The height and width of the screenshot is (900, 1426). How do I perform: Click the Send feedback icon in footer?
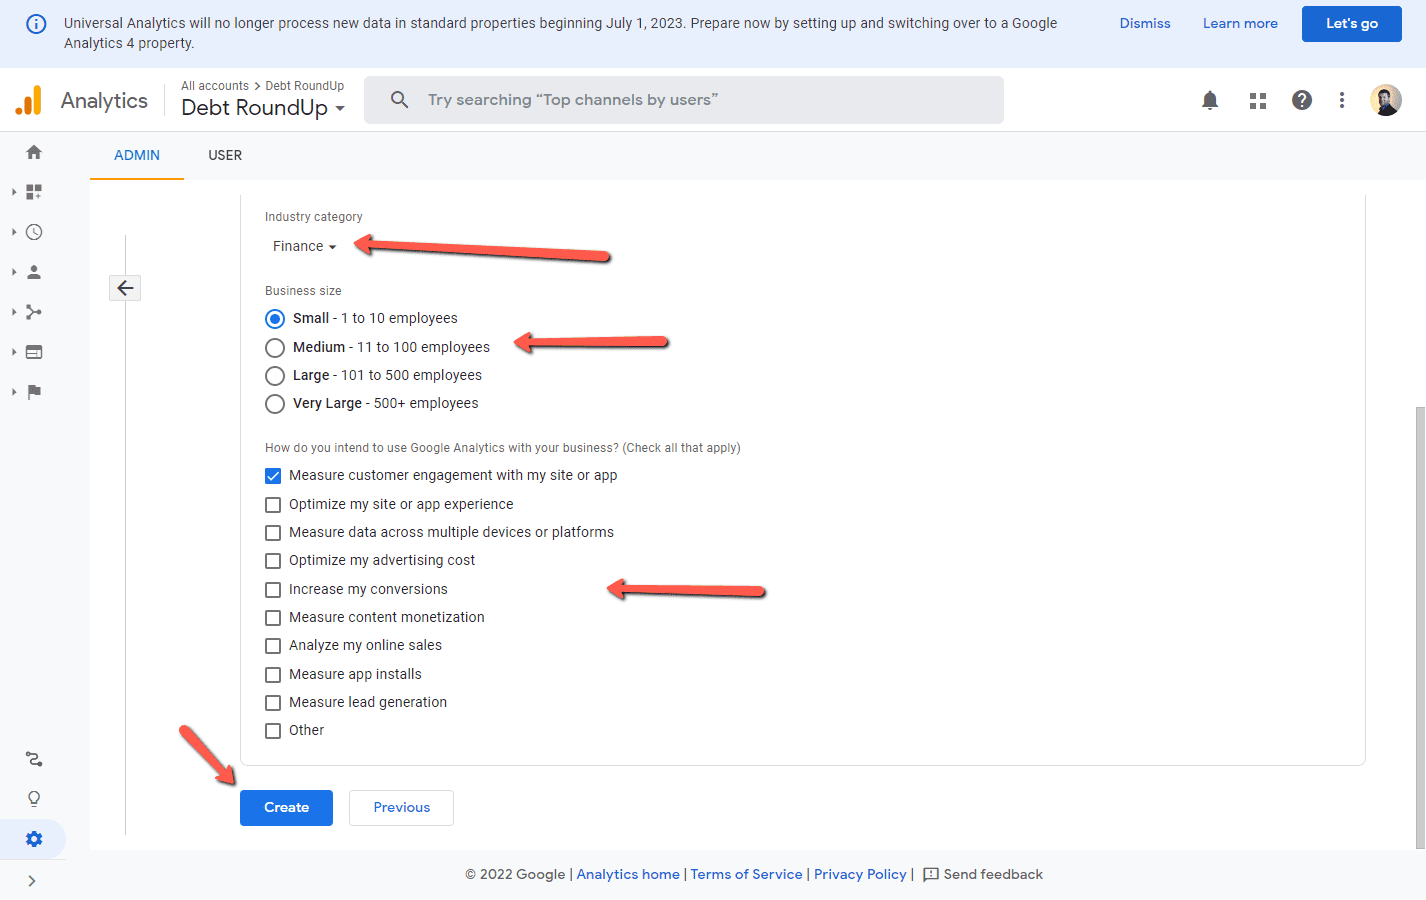click(x=931, y=875)
